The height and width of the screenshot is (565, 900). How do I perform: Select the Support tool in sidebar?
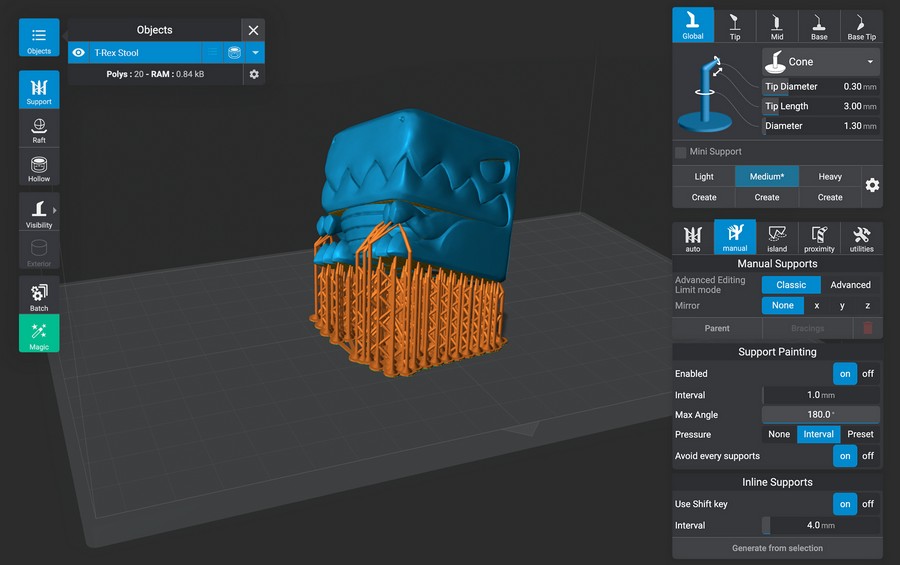coord(39,89)
